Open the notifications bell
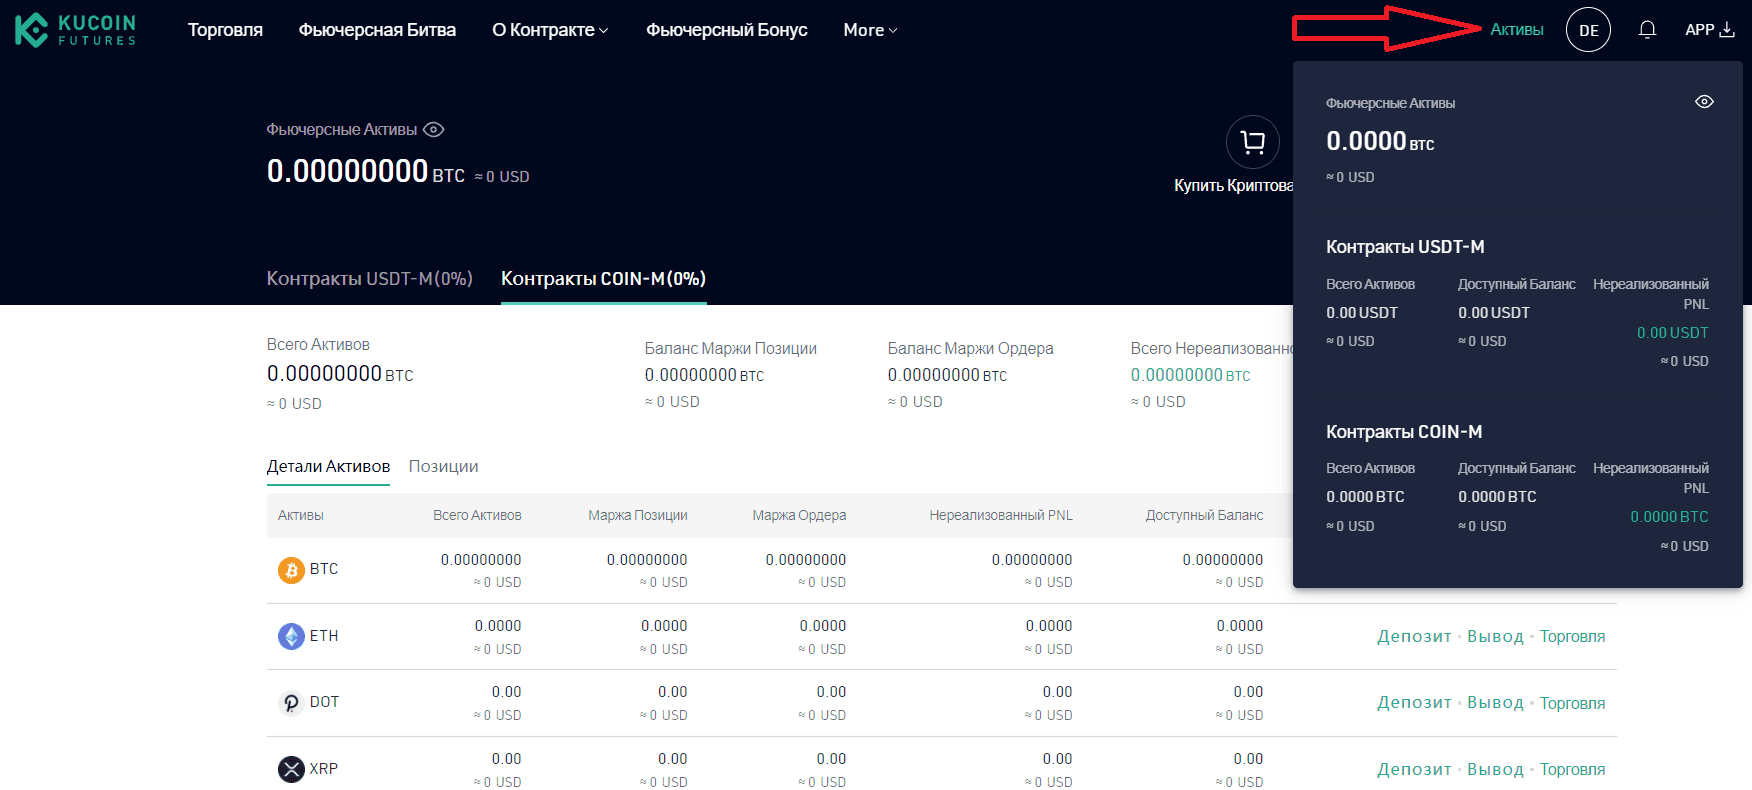Viewport: 1752px width, 790px height. click(x=1647, y=30)
